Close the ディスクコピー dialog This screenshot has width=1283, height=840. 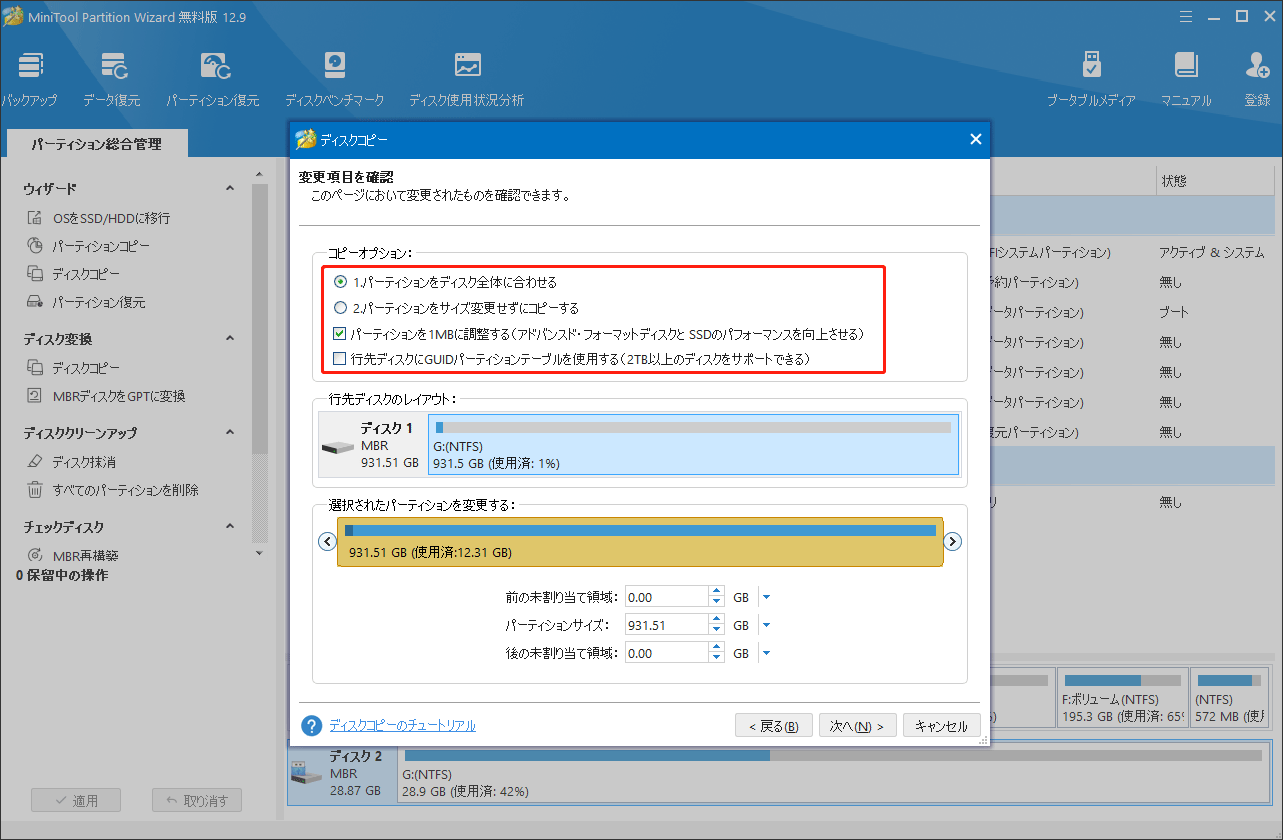click(x=975, y=139)
